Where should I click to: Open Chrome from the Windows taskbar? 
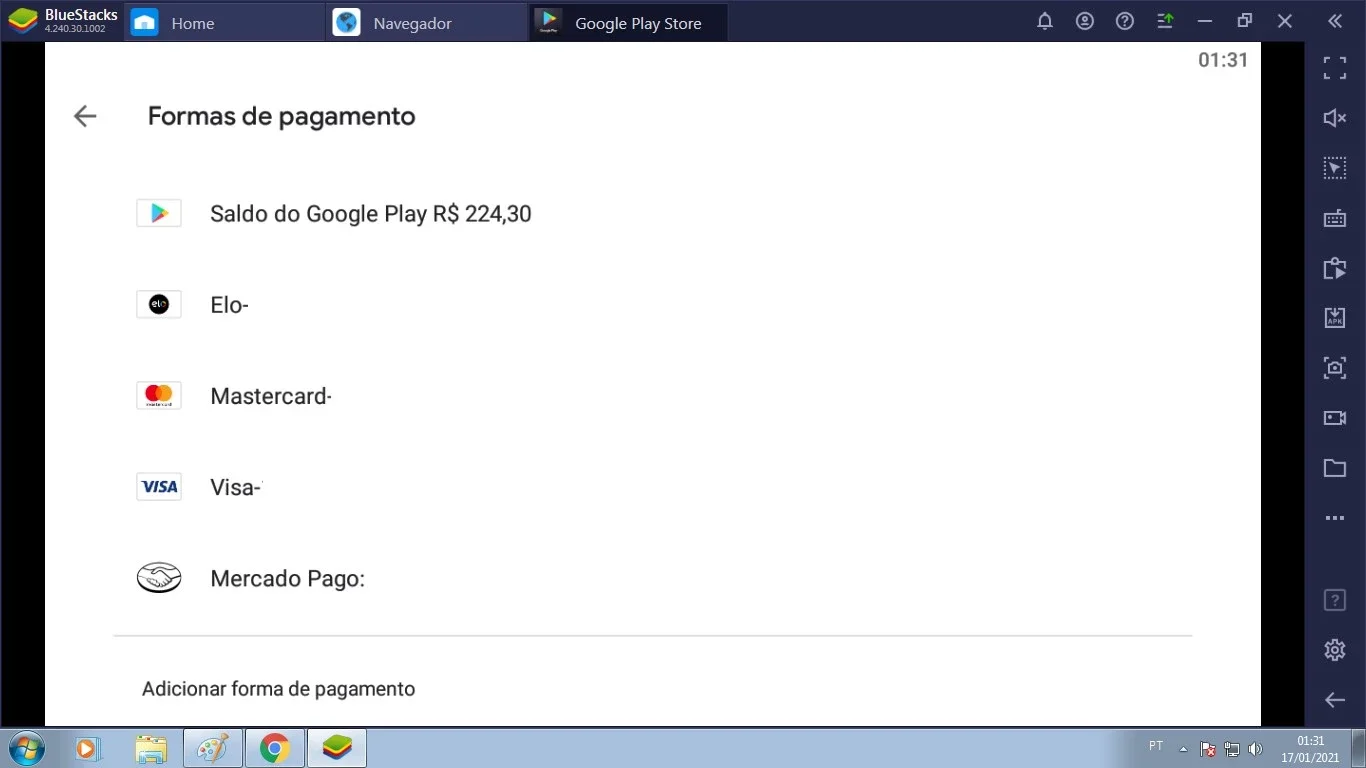[274, 748]
